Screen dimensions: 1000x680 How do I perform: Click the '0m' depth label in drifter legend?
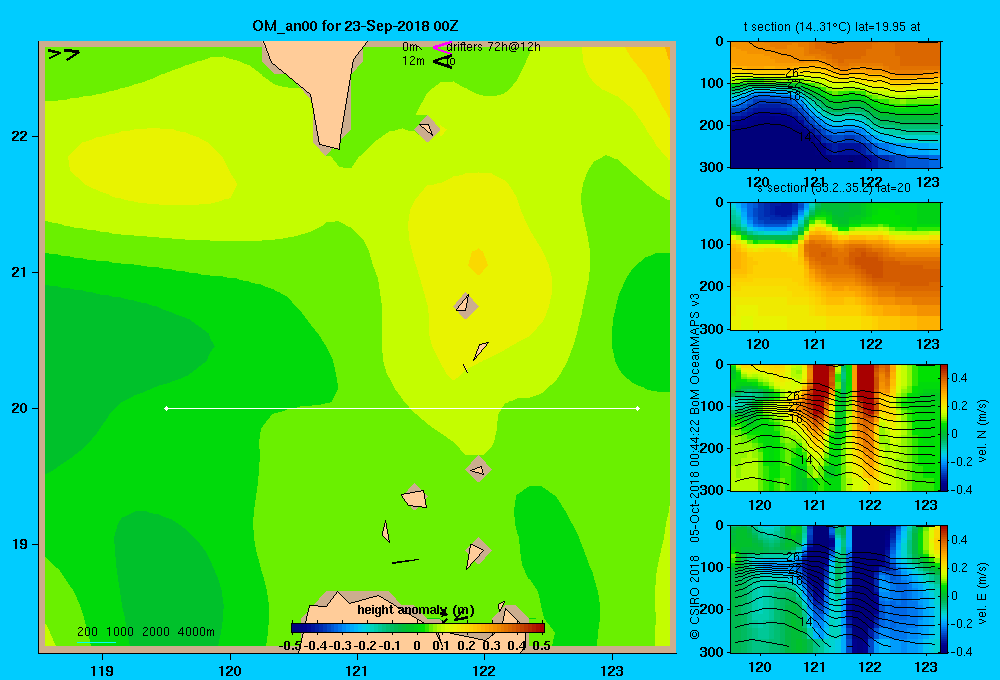coord(411,47)
